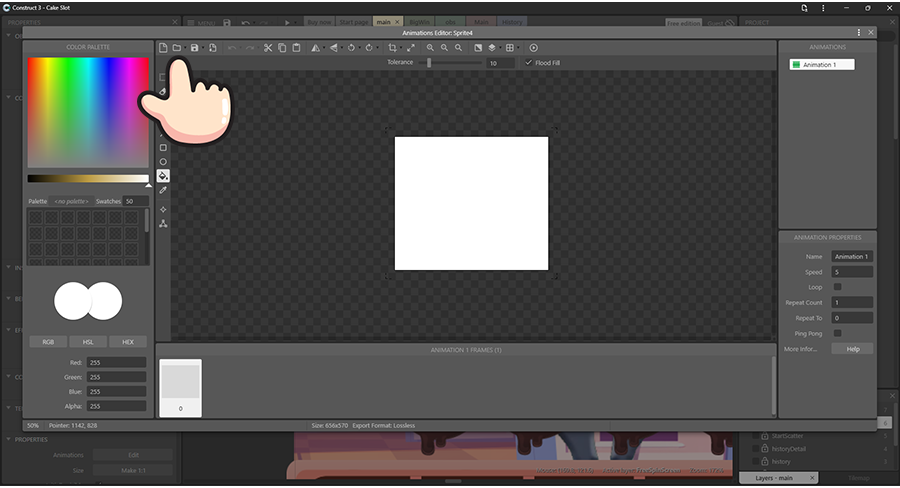Click the Help button
The height and width of the screenshot is (488, 900).
click(852, 349)
